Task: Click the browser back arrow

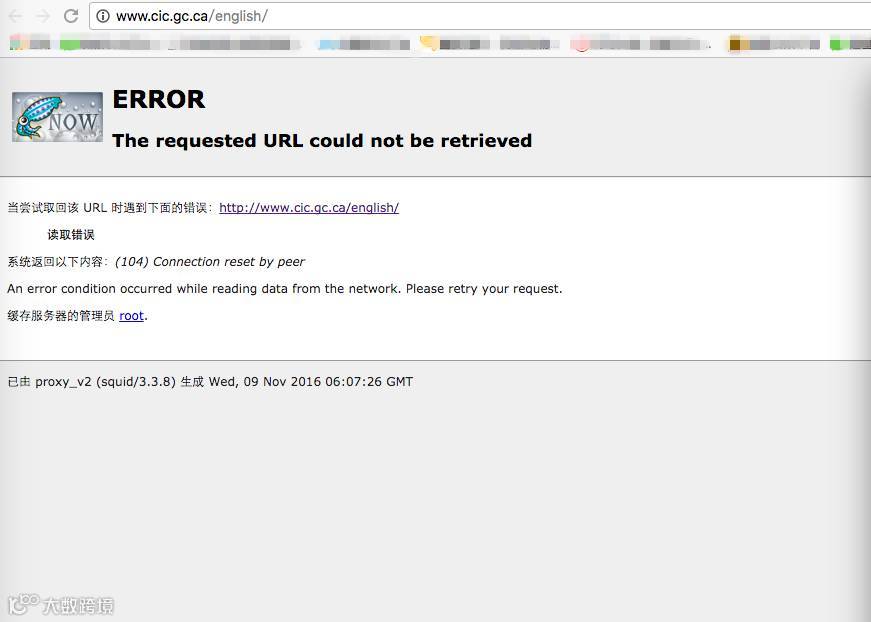Action: point(16,16)
